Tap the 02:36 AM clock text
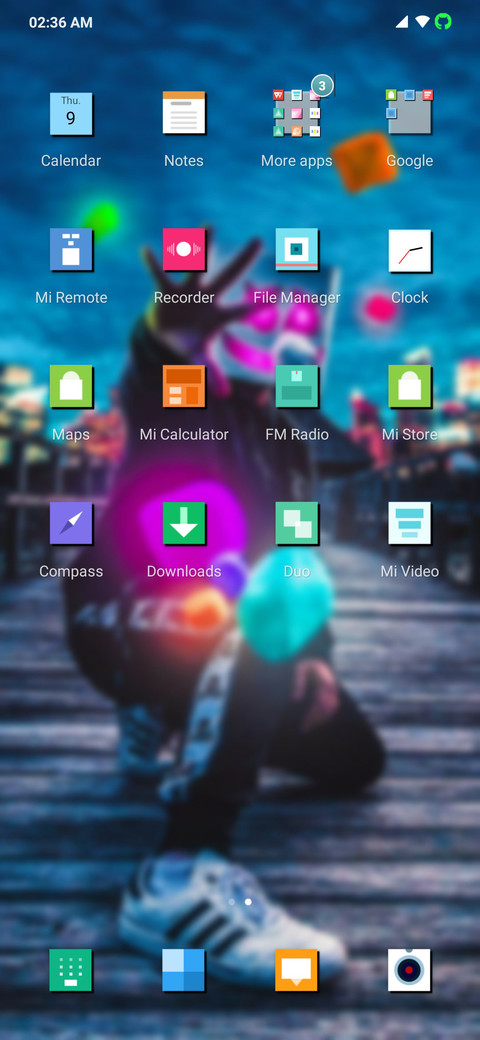 (60, 23)
